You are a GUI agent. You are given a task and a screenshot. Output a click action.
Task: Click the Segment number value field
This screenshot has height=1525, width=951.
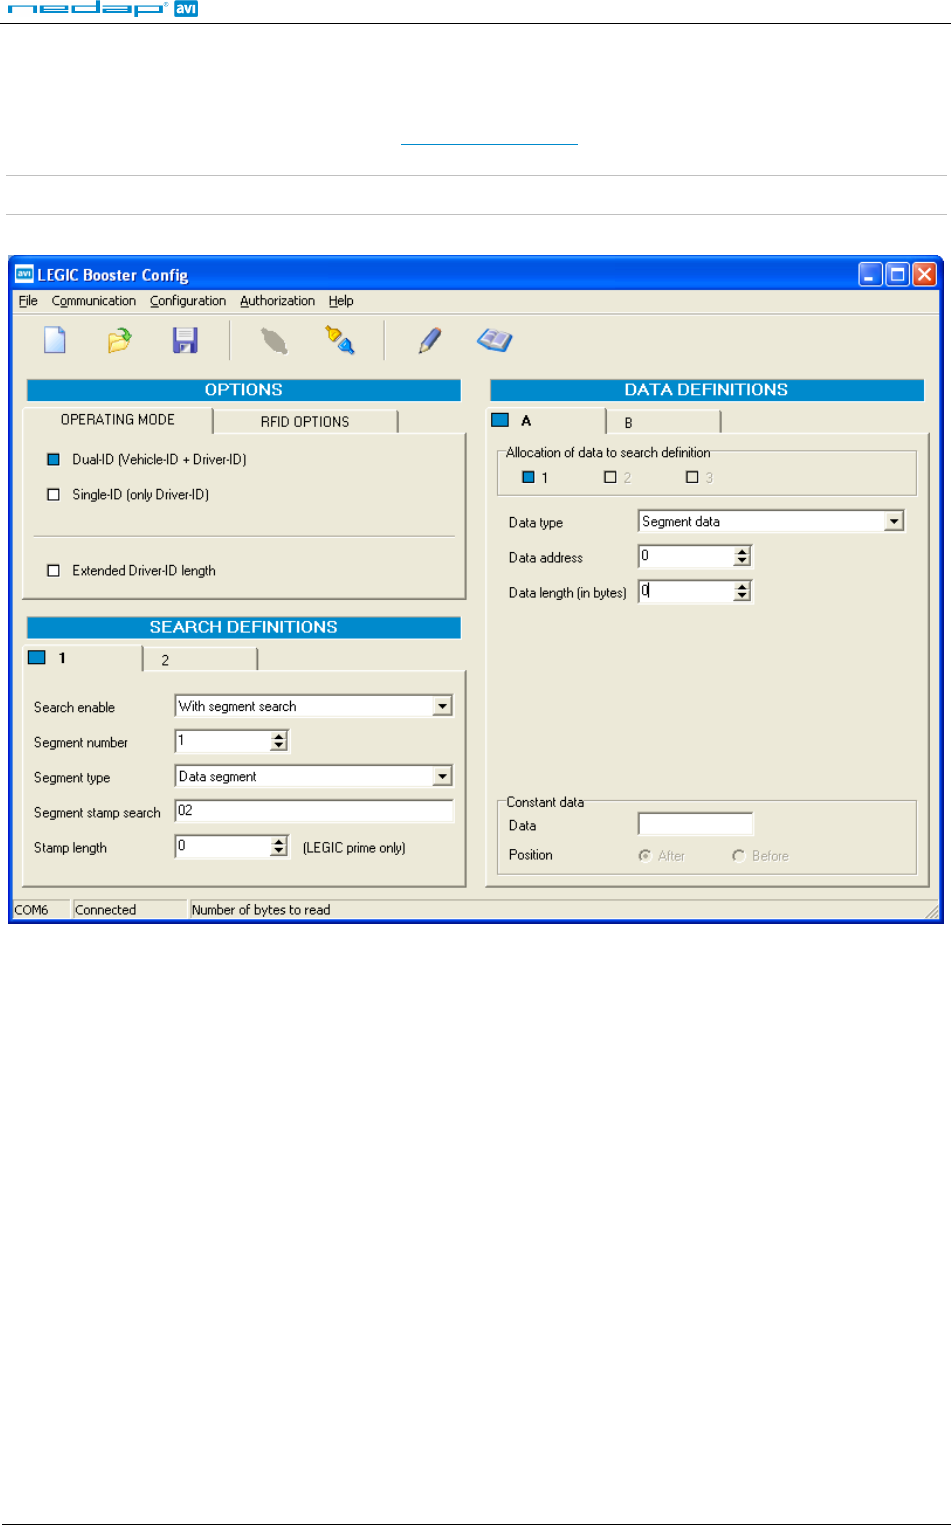222,741
